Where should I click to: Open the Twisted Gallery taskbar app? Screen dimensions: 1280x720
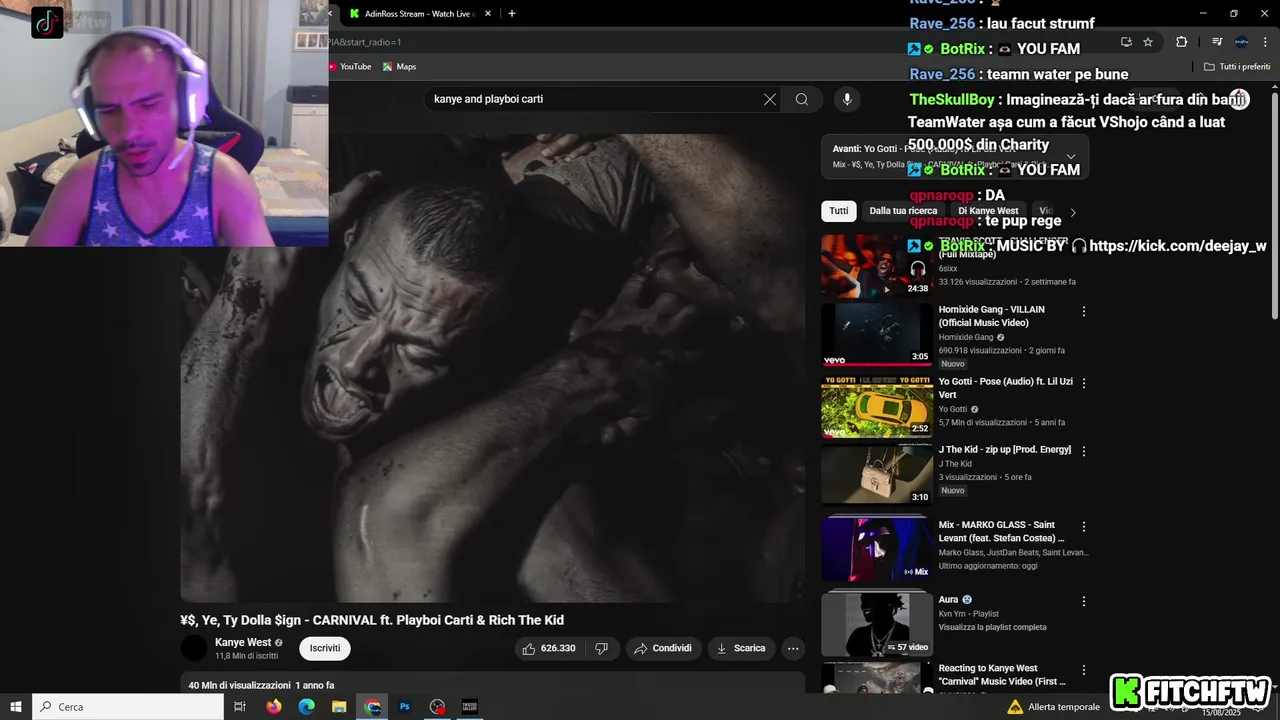point(470,706)
